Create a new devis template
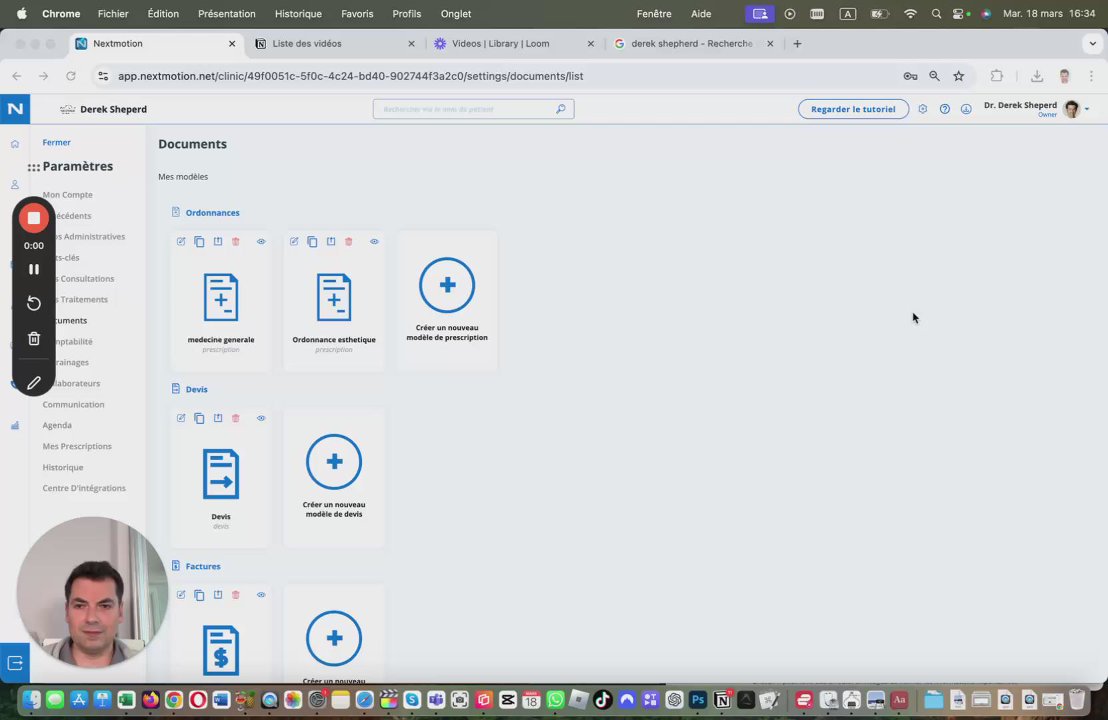 pyautogui.click(x=334, y=476)
